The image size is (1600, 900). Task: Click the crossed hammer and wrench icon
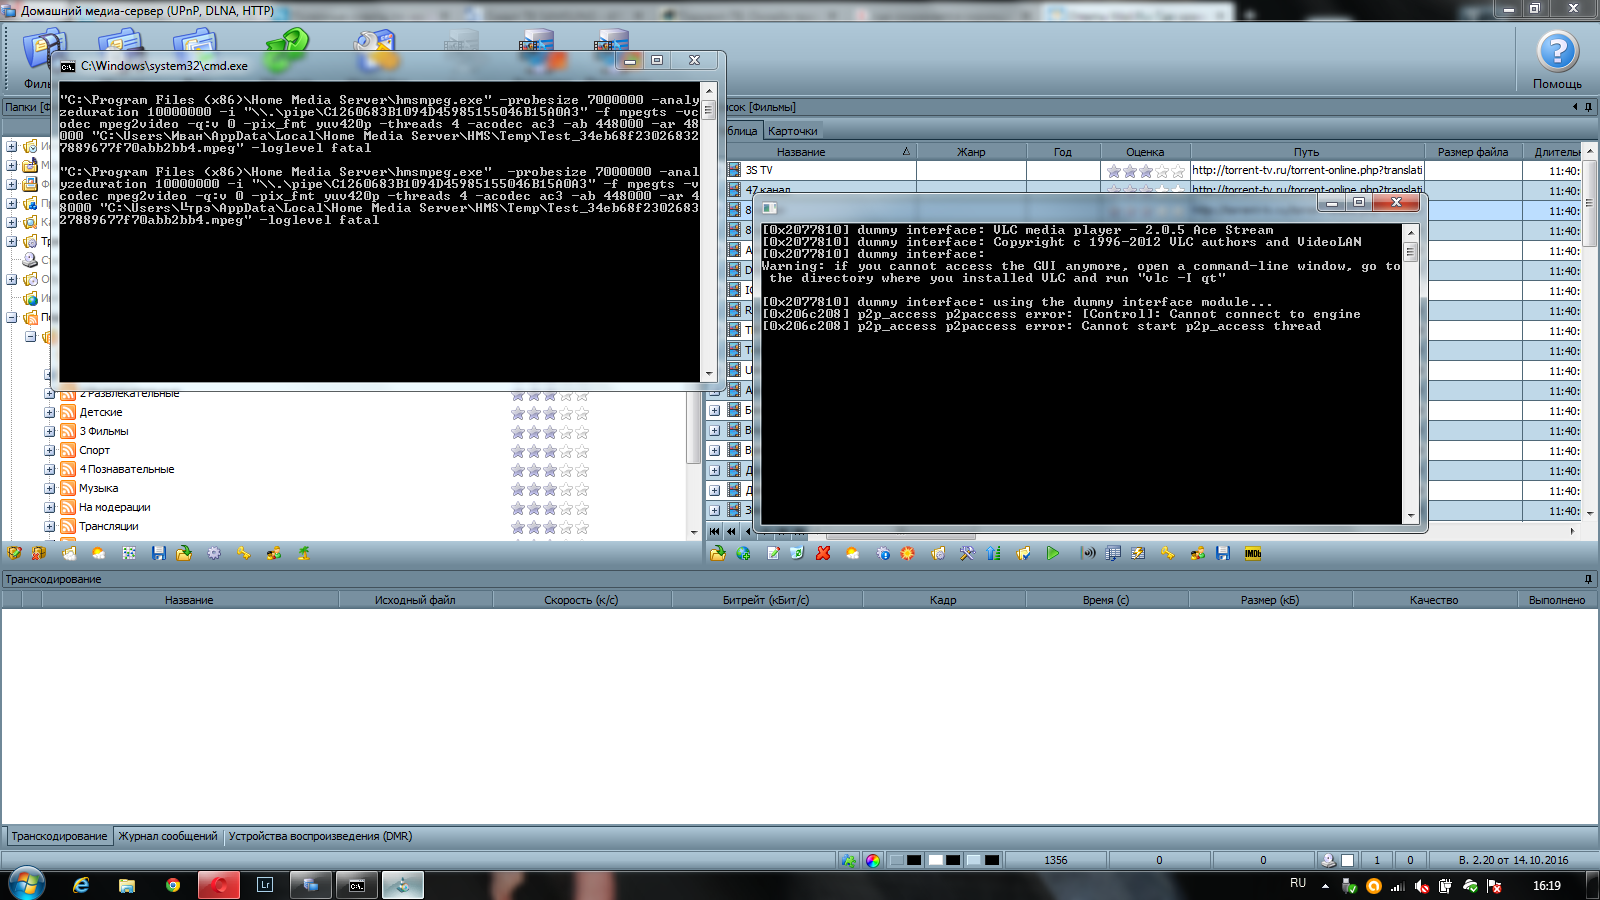(x=967, y=553)
